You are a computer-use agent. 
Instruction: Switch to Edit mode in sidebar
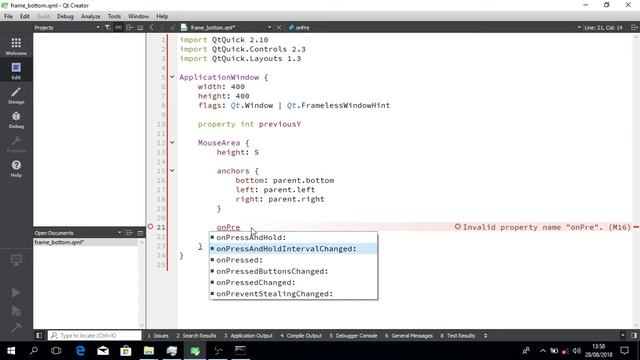tap(16, 70)
